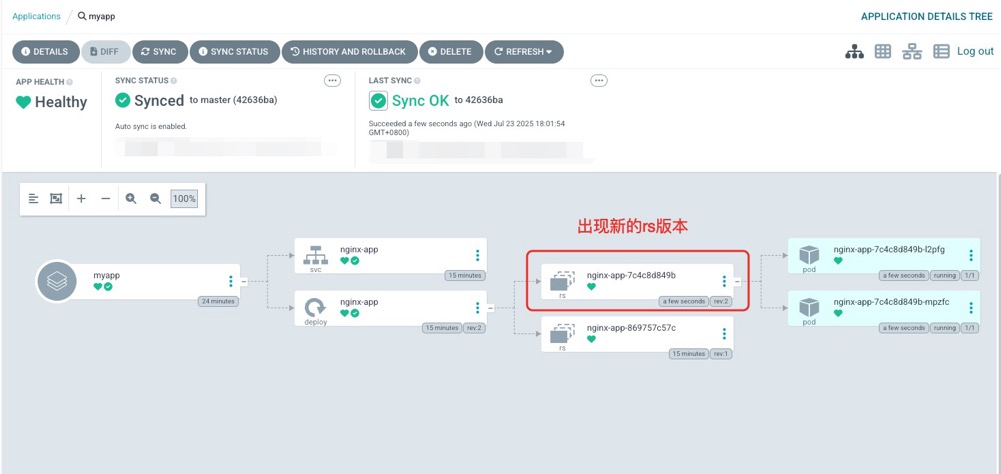Viewport: 1001px width, 474px height.
Task: Go to the Applications breadcrumb link
Action: pyautogui.click(x=36, y=17)
